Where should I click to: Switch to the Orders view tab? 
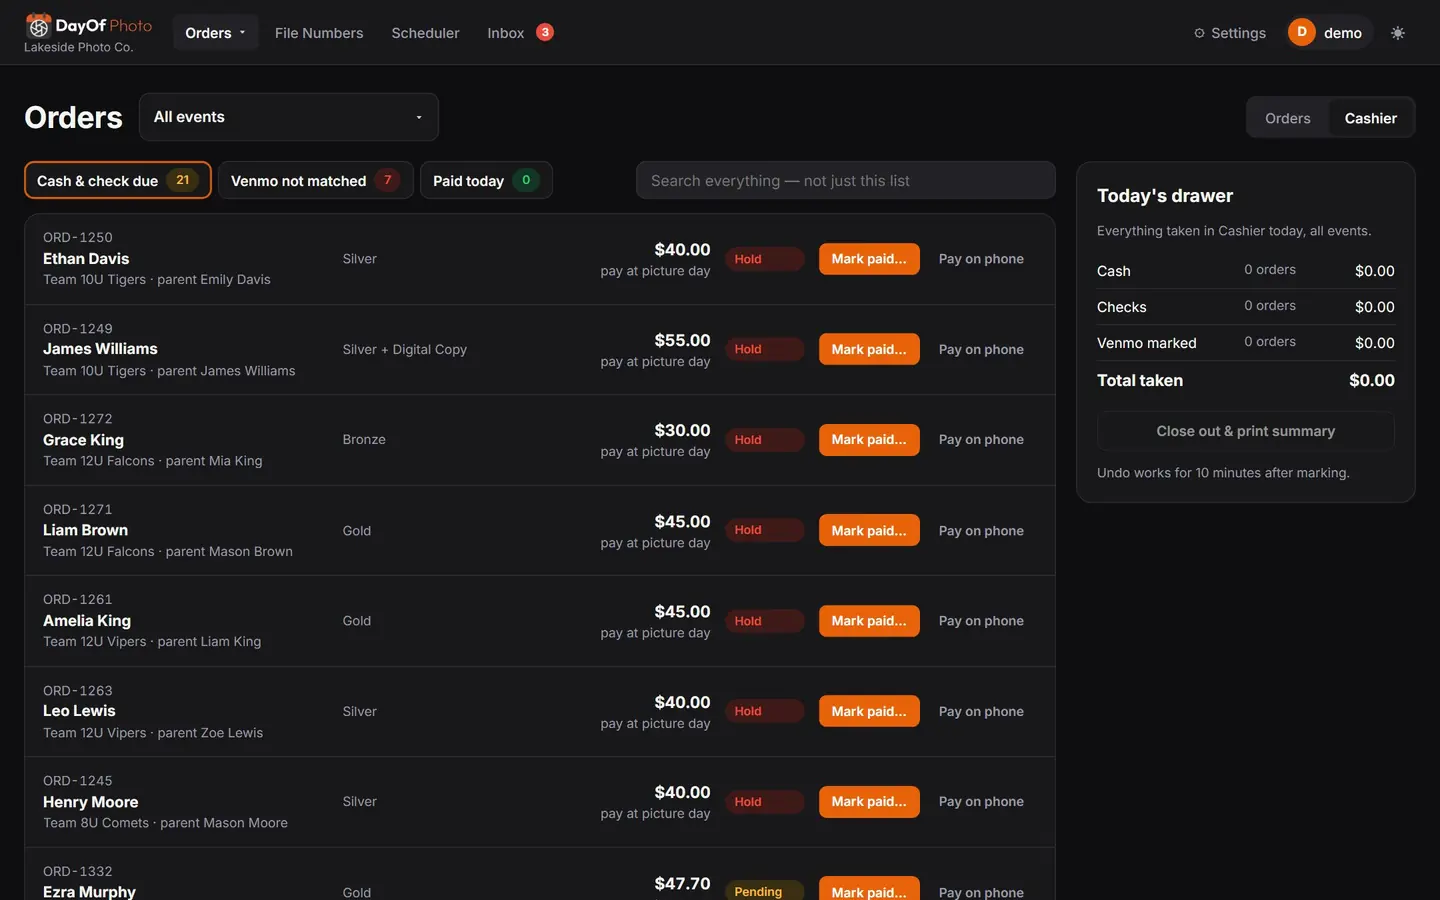click(x=1287, y=118)
